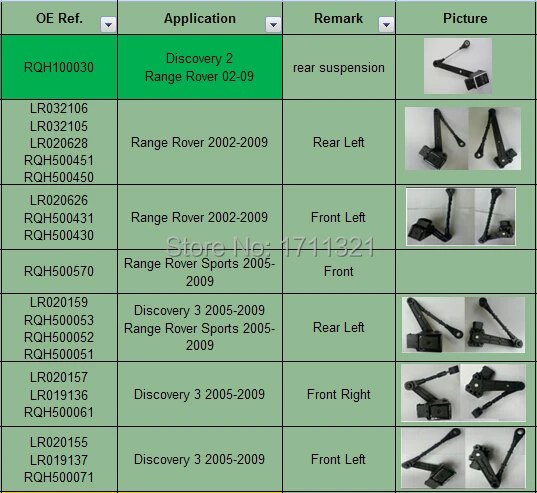Select the text LR020159

[59, 303]
